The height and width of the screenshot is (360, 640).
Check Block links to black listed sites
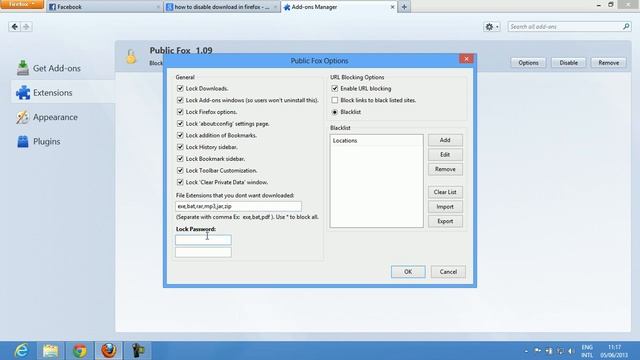tap(335, 100)
